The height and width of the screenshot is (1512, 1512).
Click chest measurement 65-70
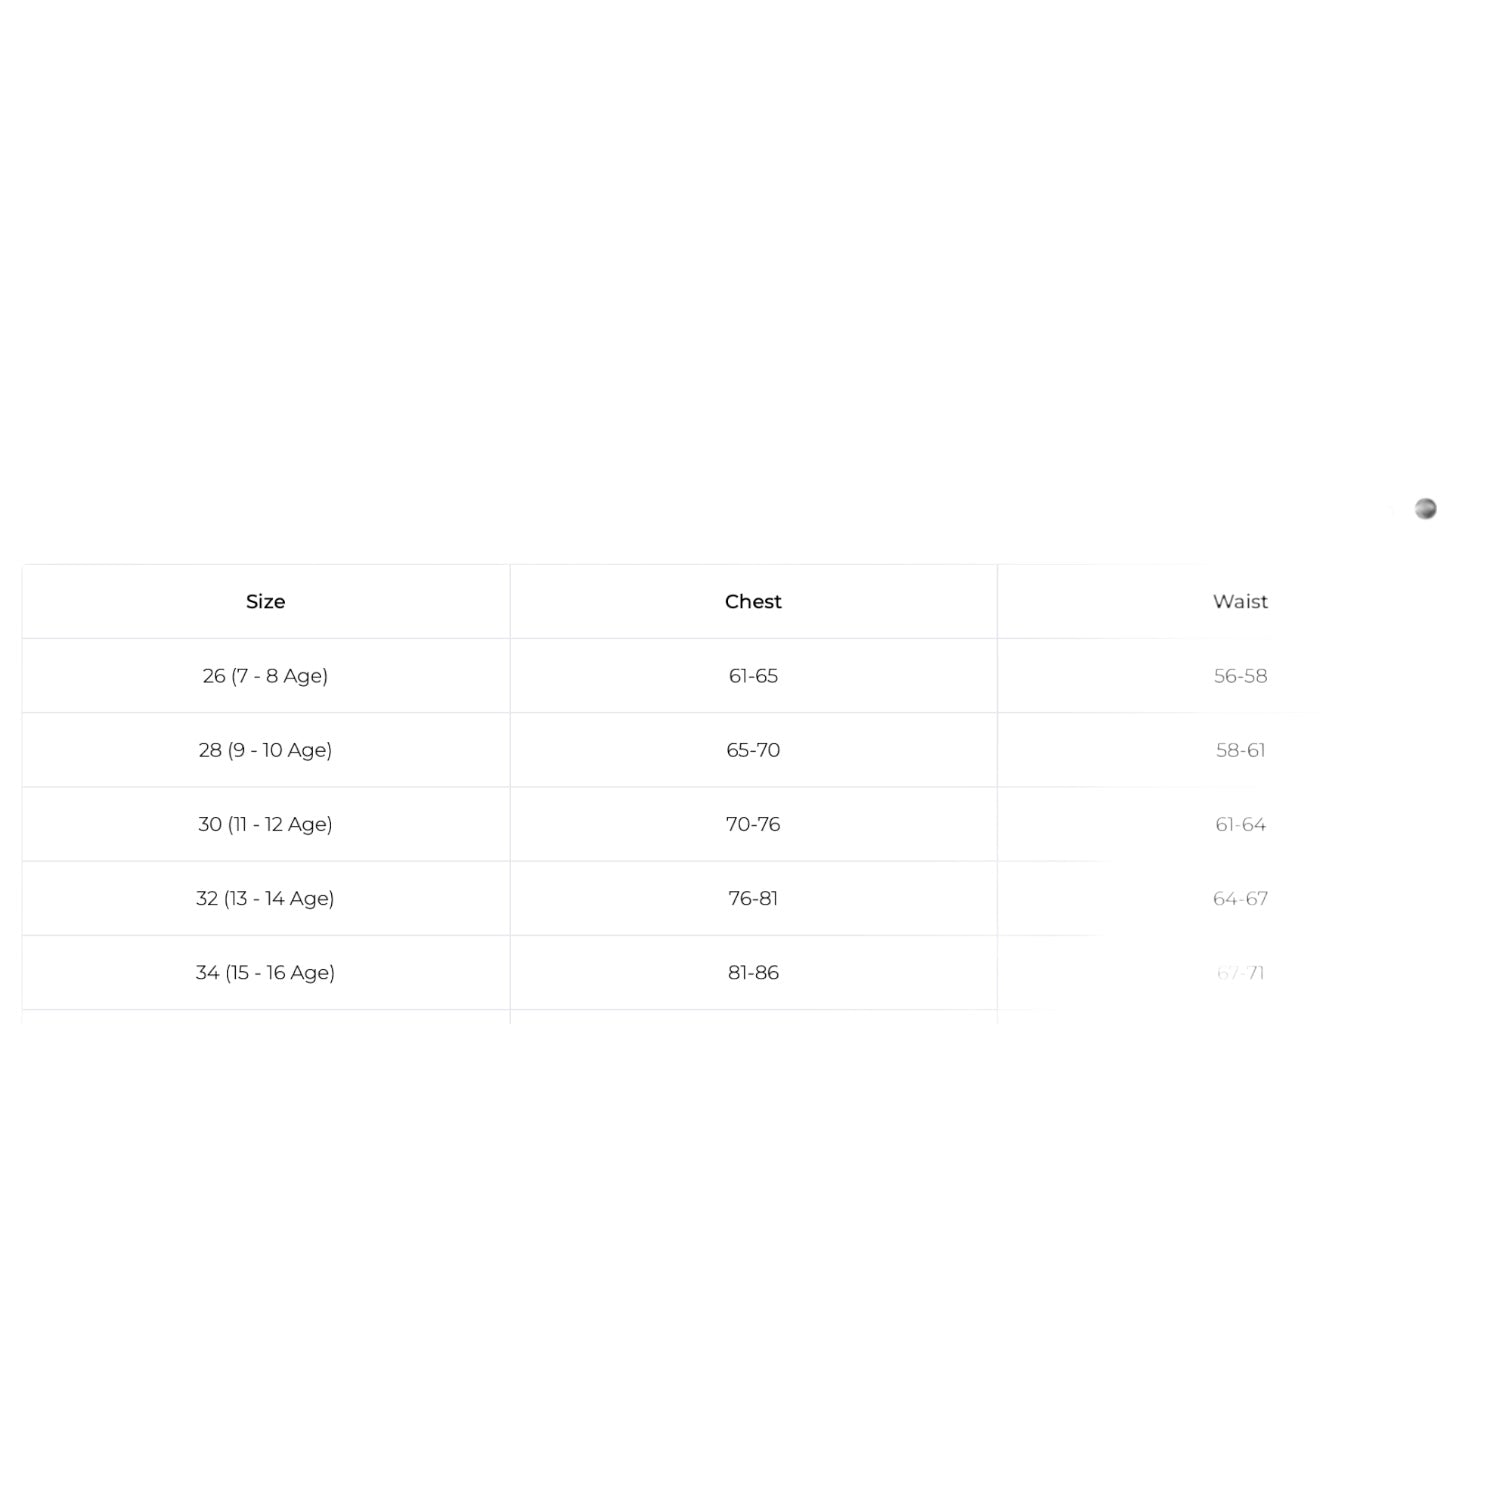[x=753, y=750]
